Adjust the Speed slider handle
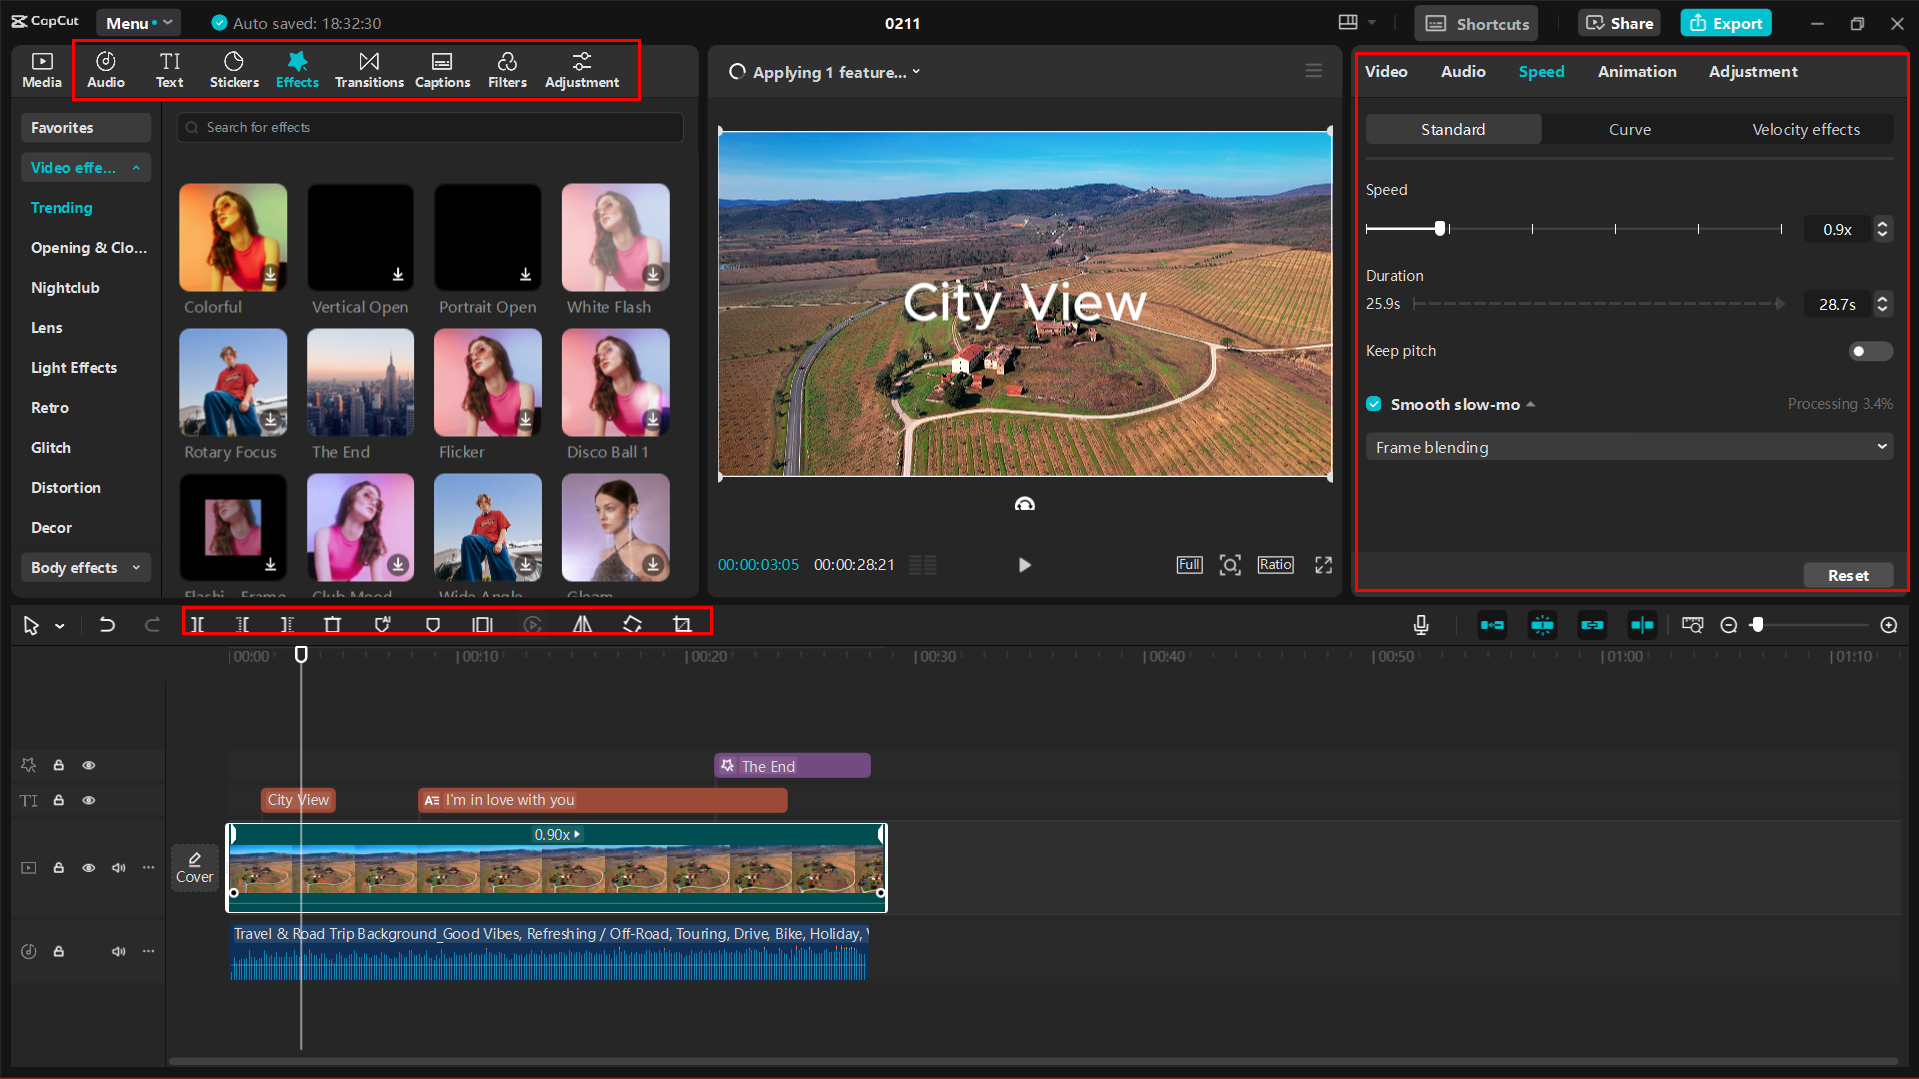 tap(1440, 229)
